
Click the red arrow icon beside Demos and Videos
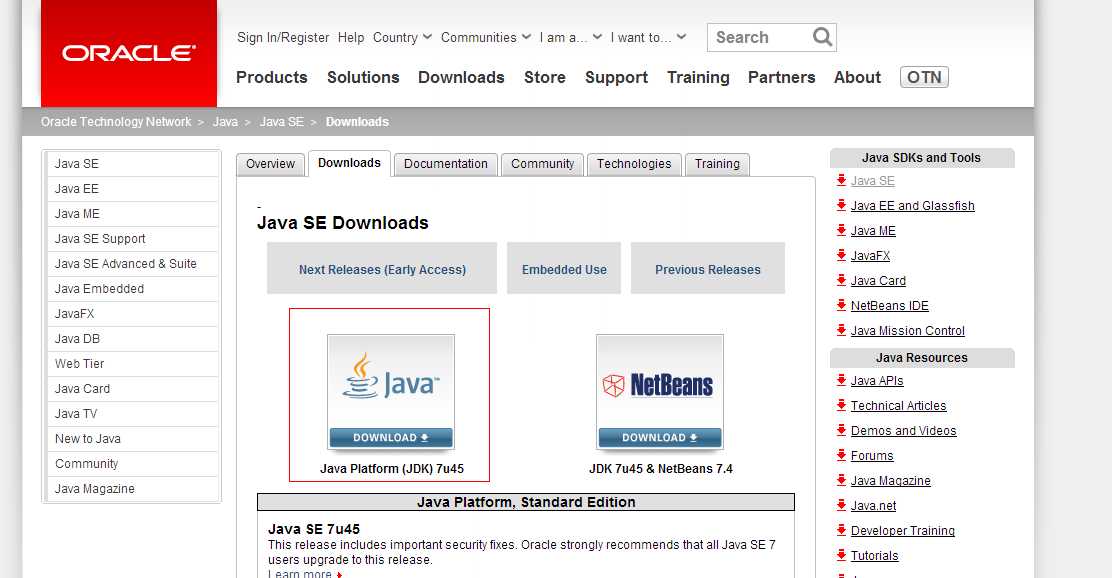841,430
